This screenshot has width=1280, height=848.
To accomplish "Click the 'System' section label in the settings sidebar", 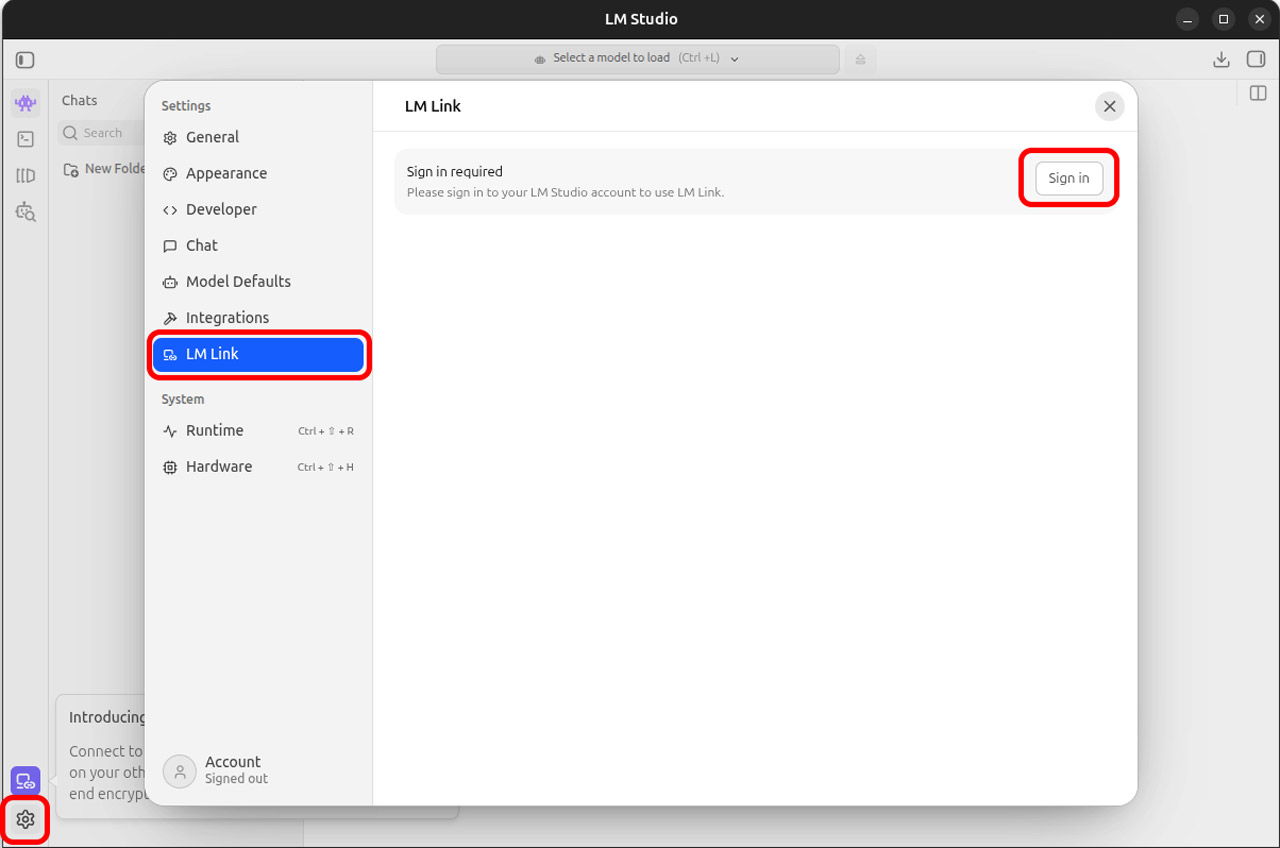I will [x=183, y=399].
